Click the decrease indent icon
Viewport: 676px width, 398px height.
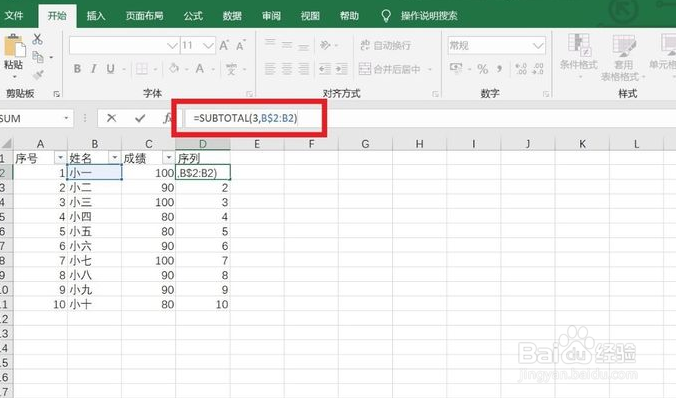[x=325, y=69]
